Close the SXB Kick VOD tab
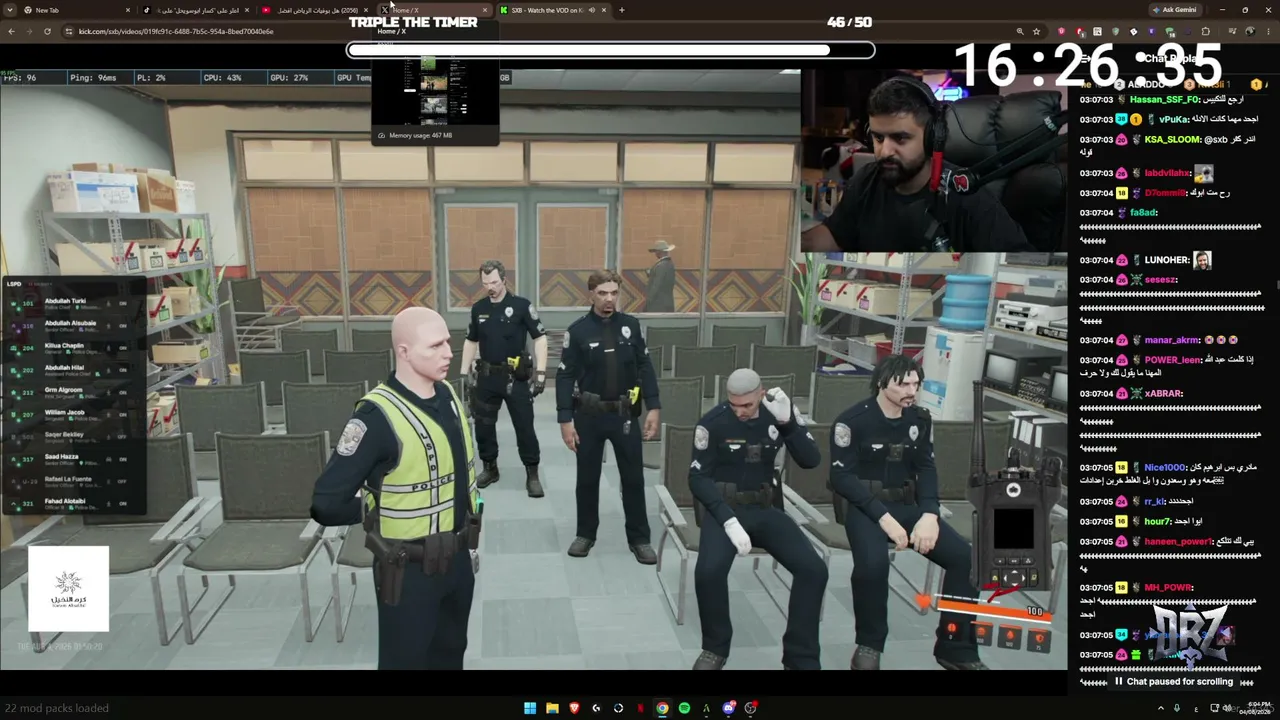This screenshot has width=1280, height=720. point(604,10)
